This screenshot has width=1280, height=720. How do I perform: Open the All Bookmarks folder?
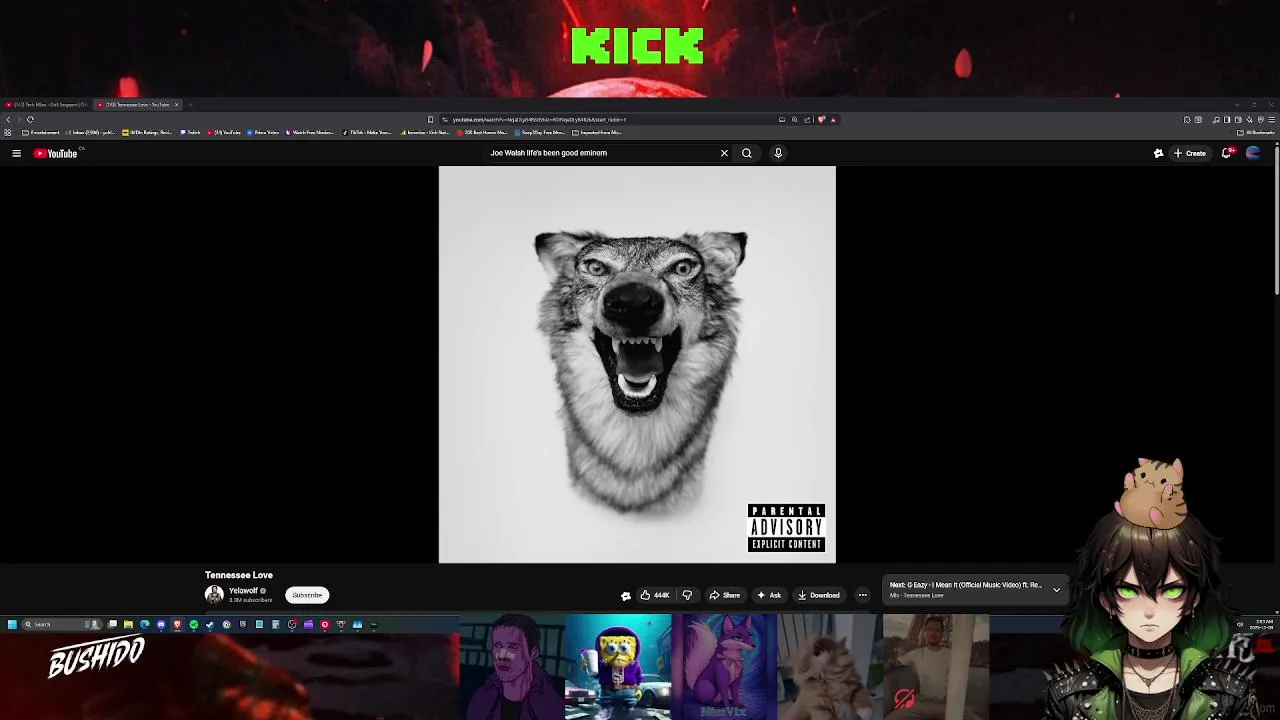[1257, 132]
